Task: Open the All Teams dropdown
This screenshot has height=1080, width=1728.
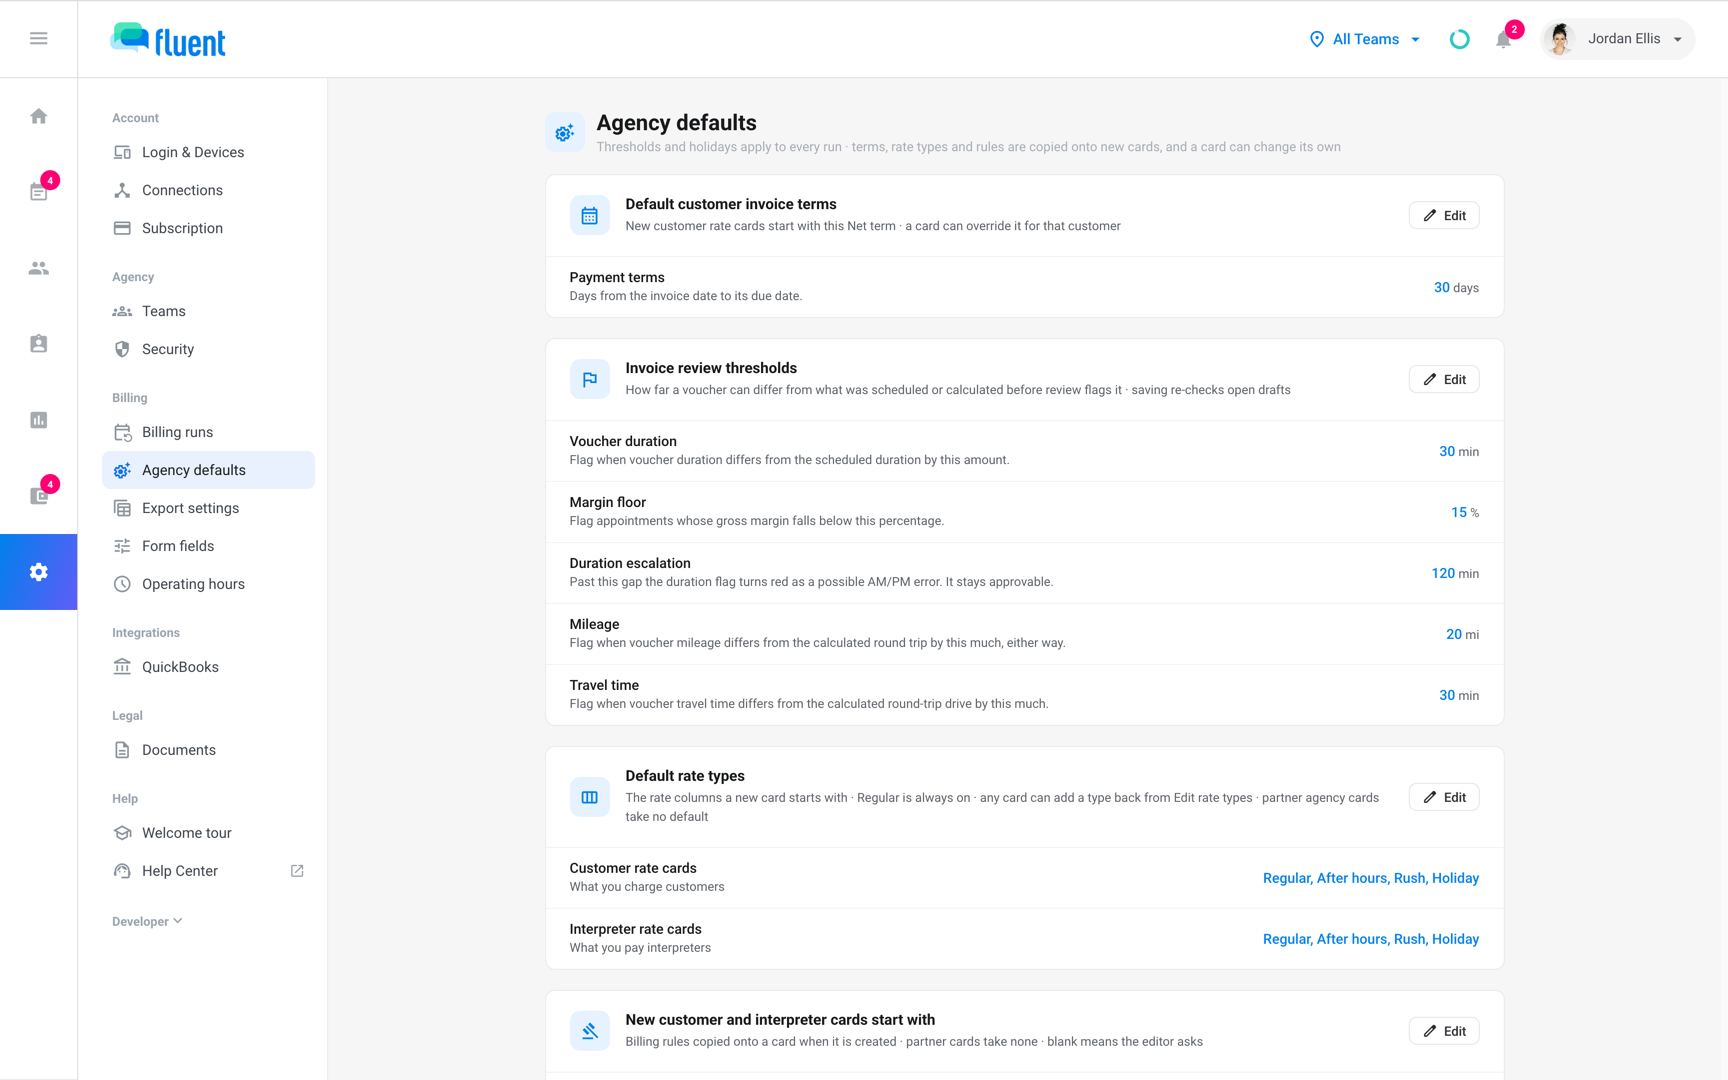Action: tap(1364, 39)
